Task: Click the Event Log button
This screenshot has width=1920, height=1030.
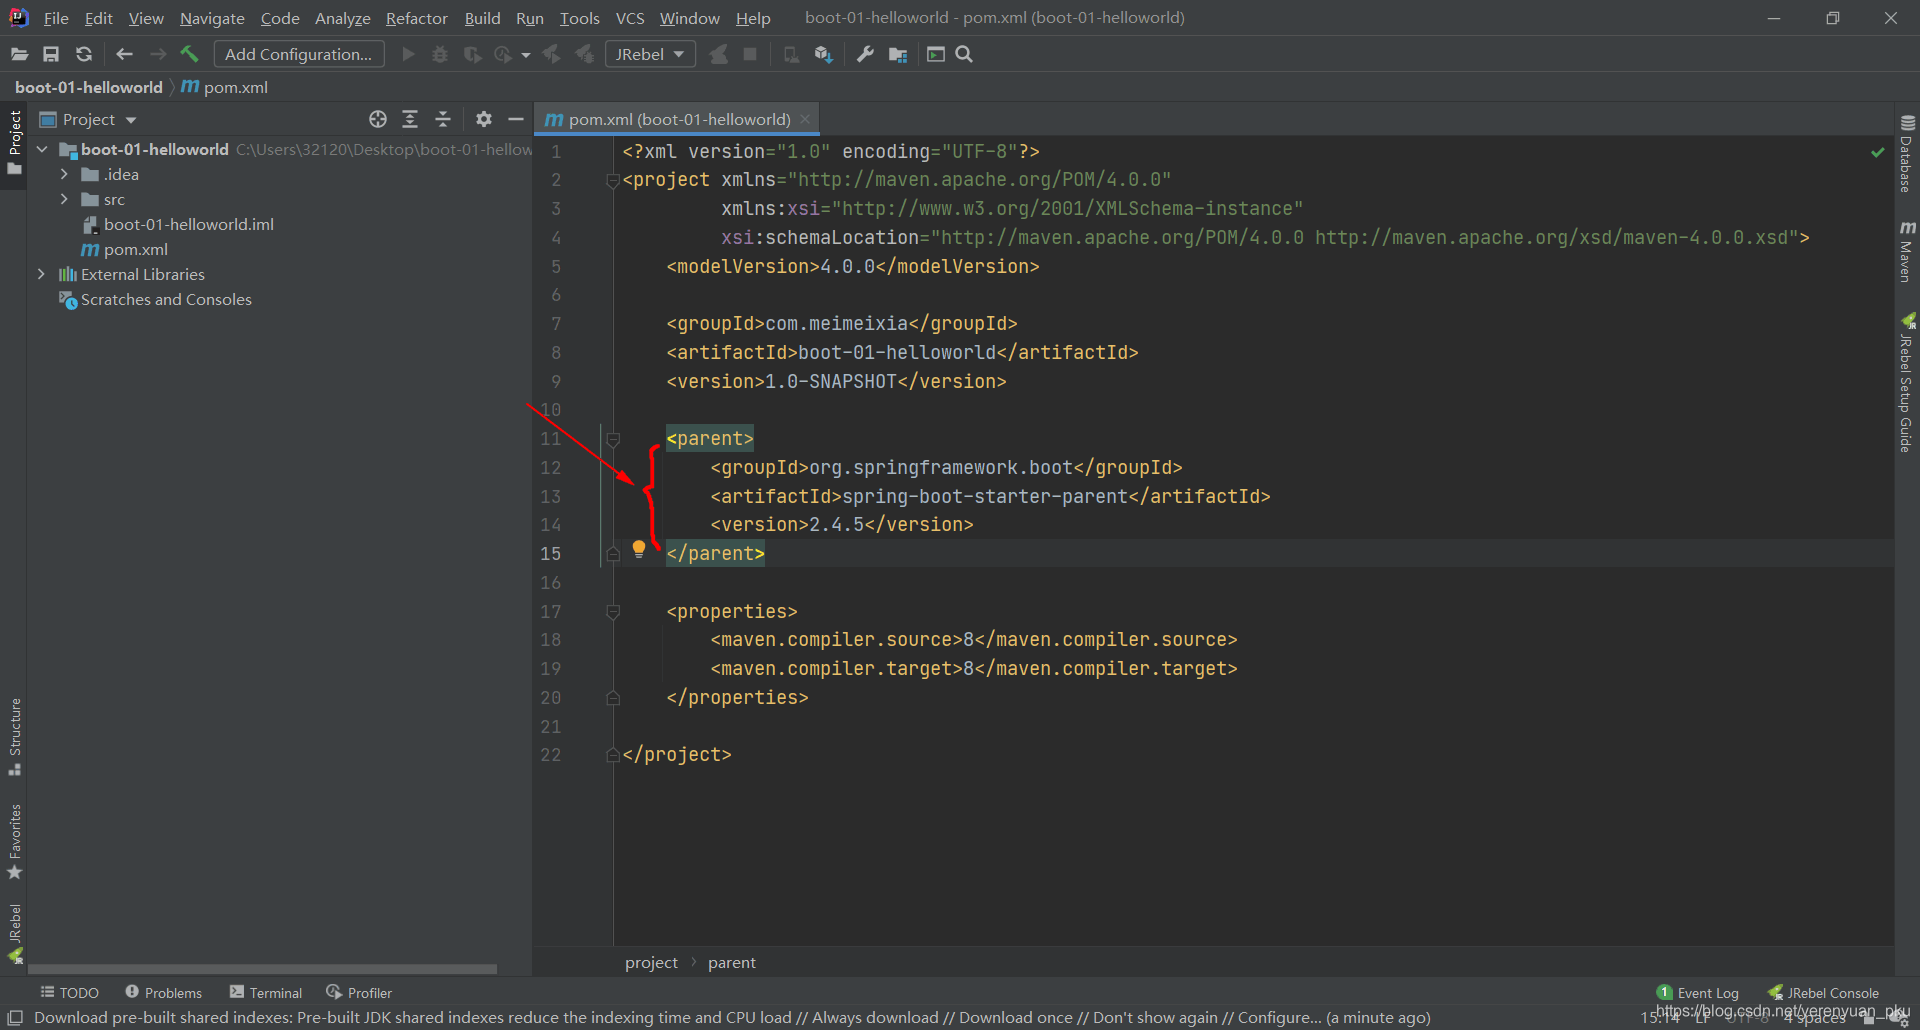Action: 1698,992
